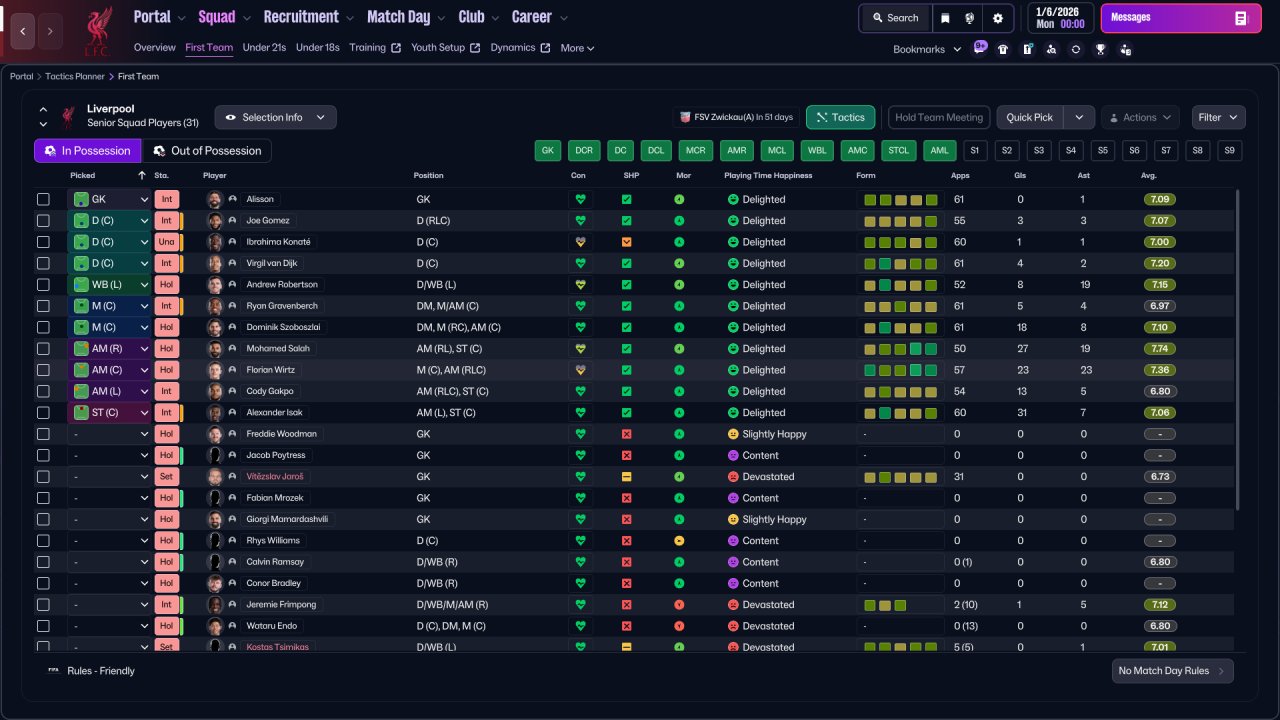This screenshot has height=720, width=1280.
Task: Click the trophy icon in the bookmarks bar
Action: (1101, 49)
